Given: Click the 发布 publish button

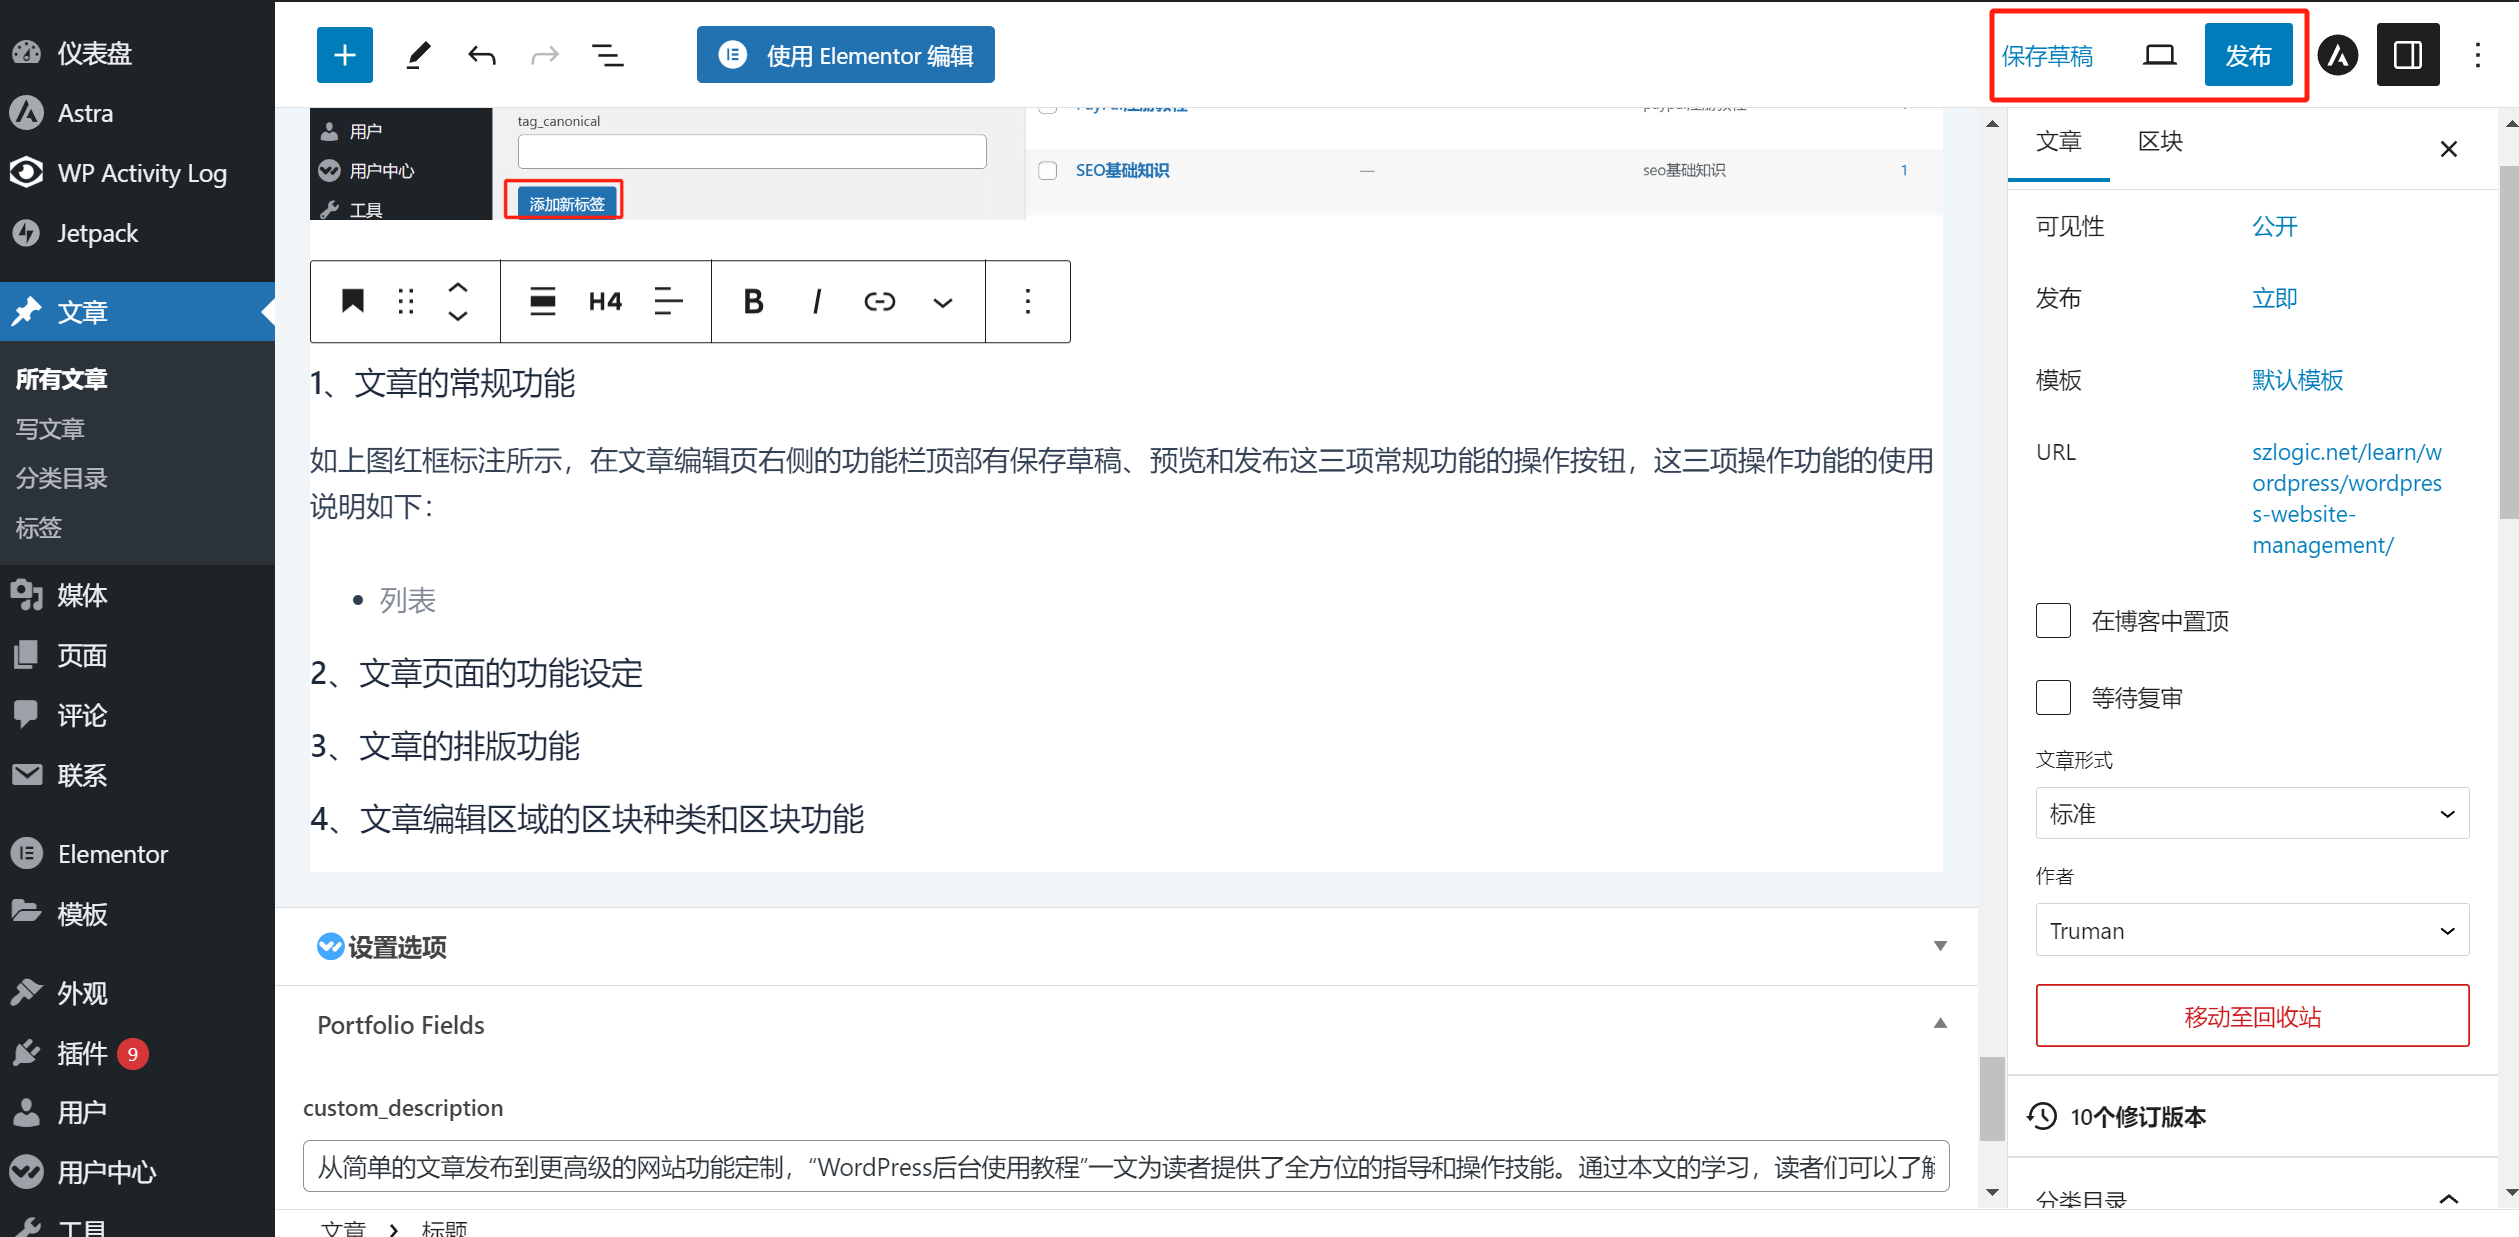Looking at the screenshot, I should 2248,55.
